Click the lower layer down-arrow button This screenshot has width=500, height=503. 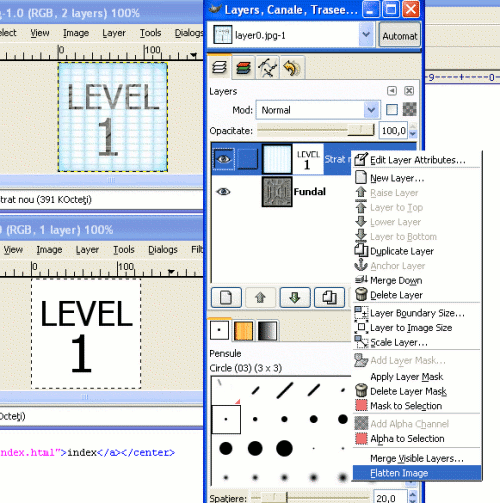pyautogui.click(x=295, y=297)
